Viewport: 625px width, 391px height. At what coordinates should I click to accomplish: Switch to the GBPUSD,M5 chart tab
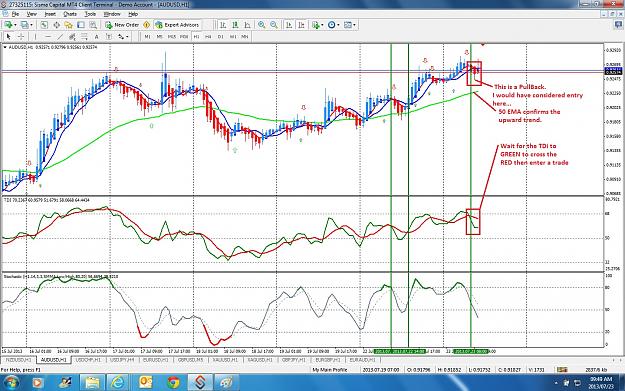191,360
